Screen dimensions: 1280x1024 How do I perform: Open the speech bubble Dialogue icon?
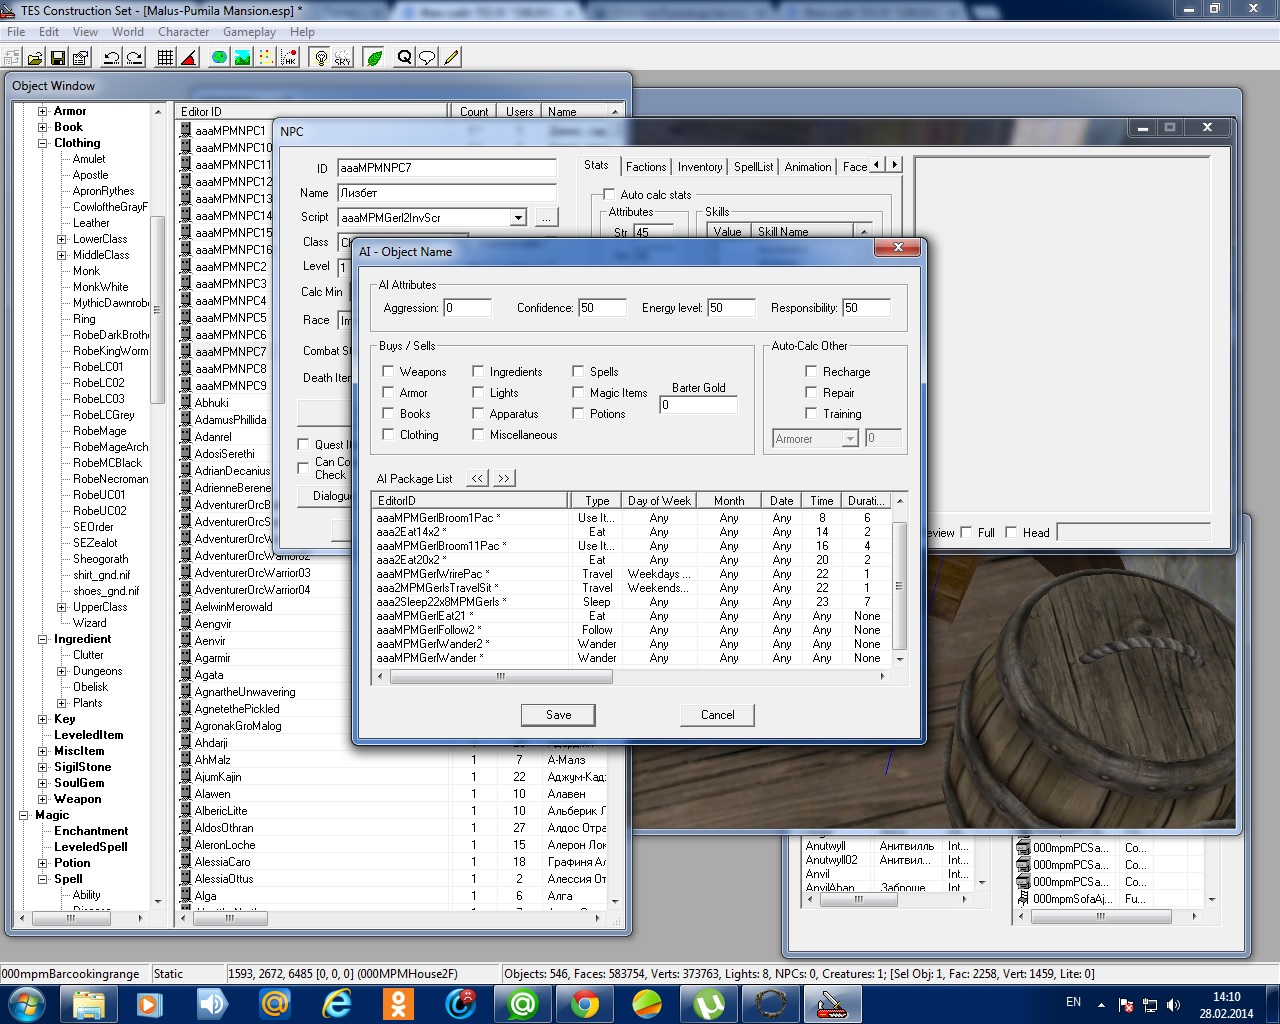tap(427, 58)
